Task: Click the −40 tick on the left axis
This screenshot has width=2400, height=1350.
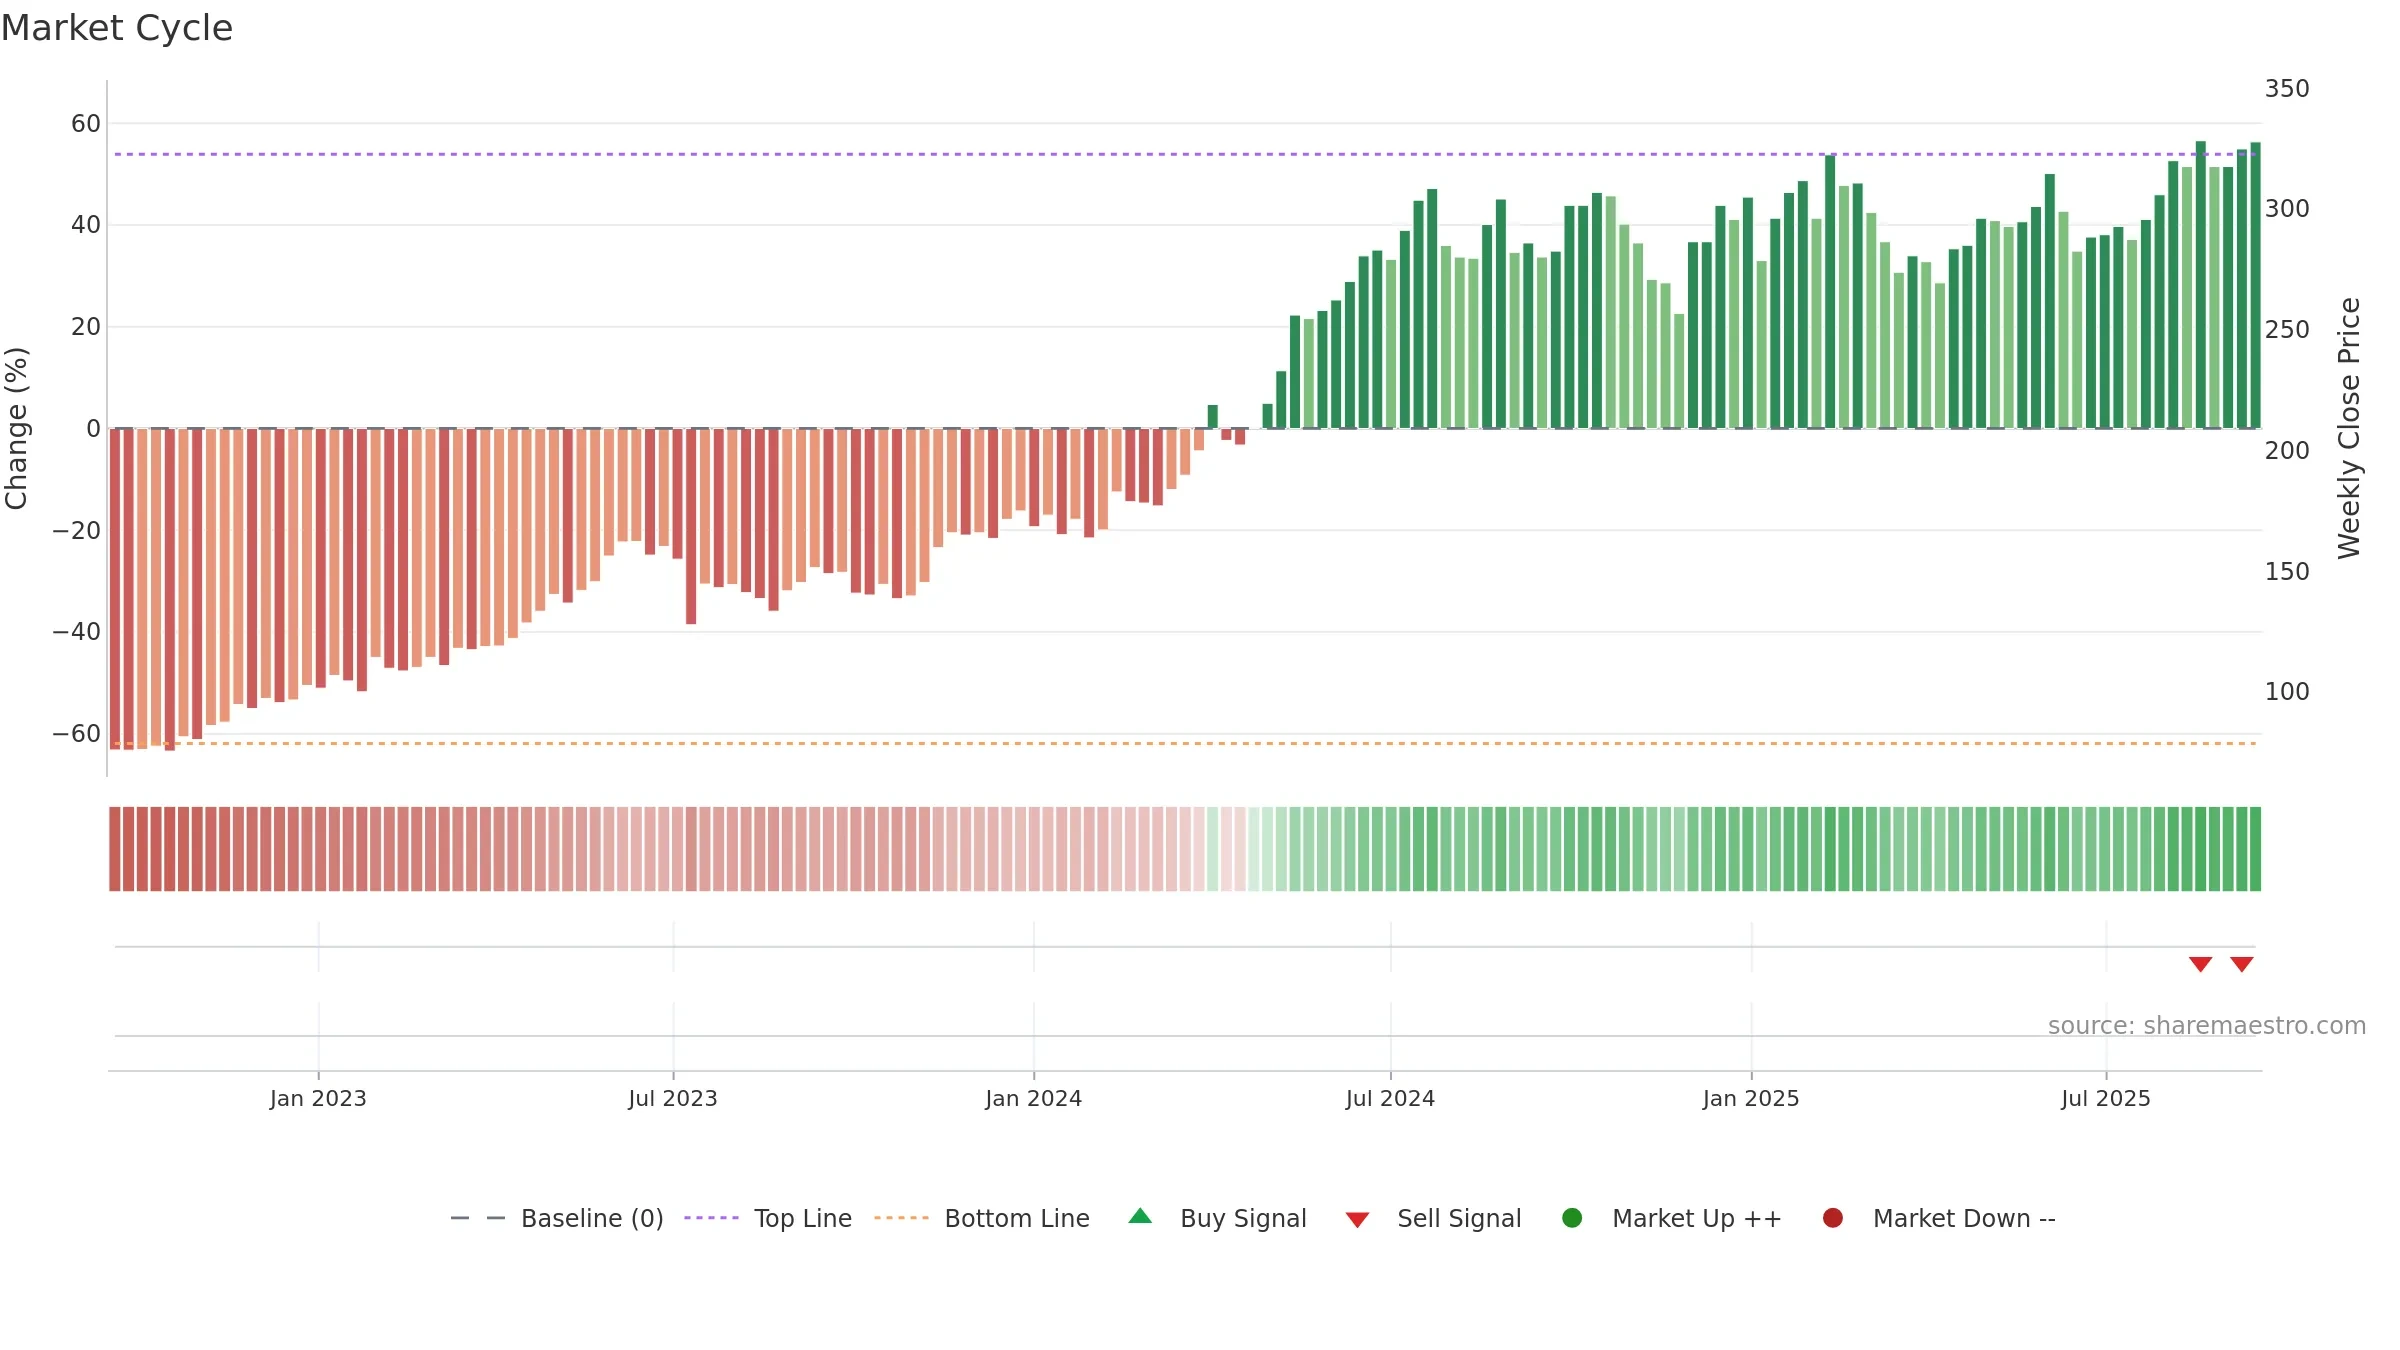Action: coord(77,632)
